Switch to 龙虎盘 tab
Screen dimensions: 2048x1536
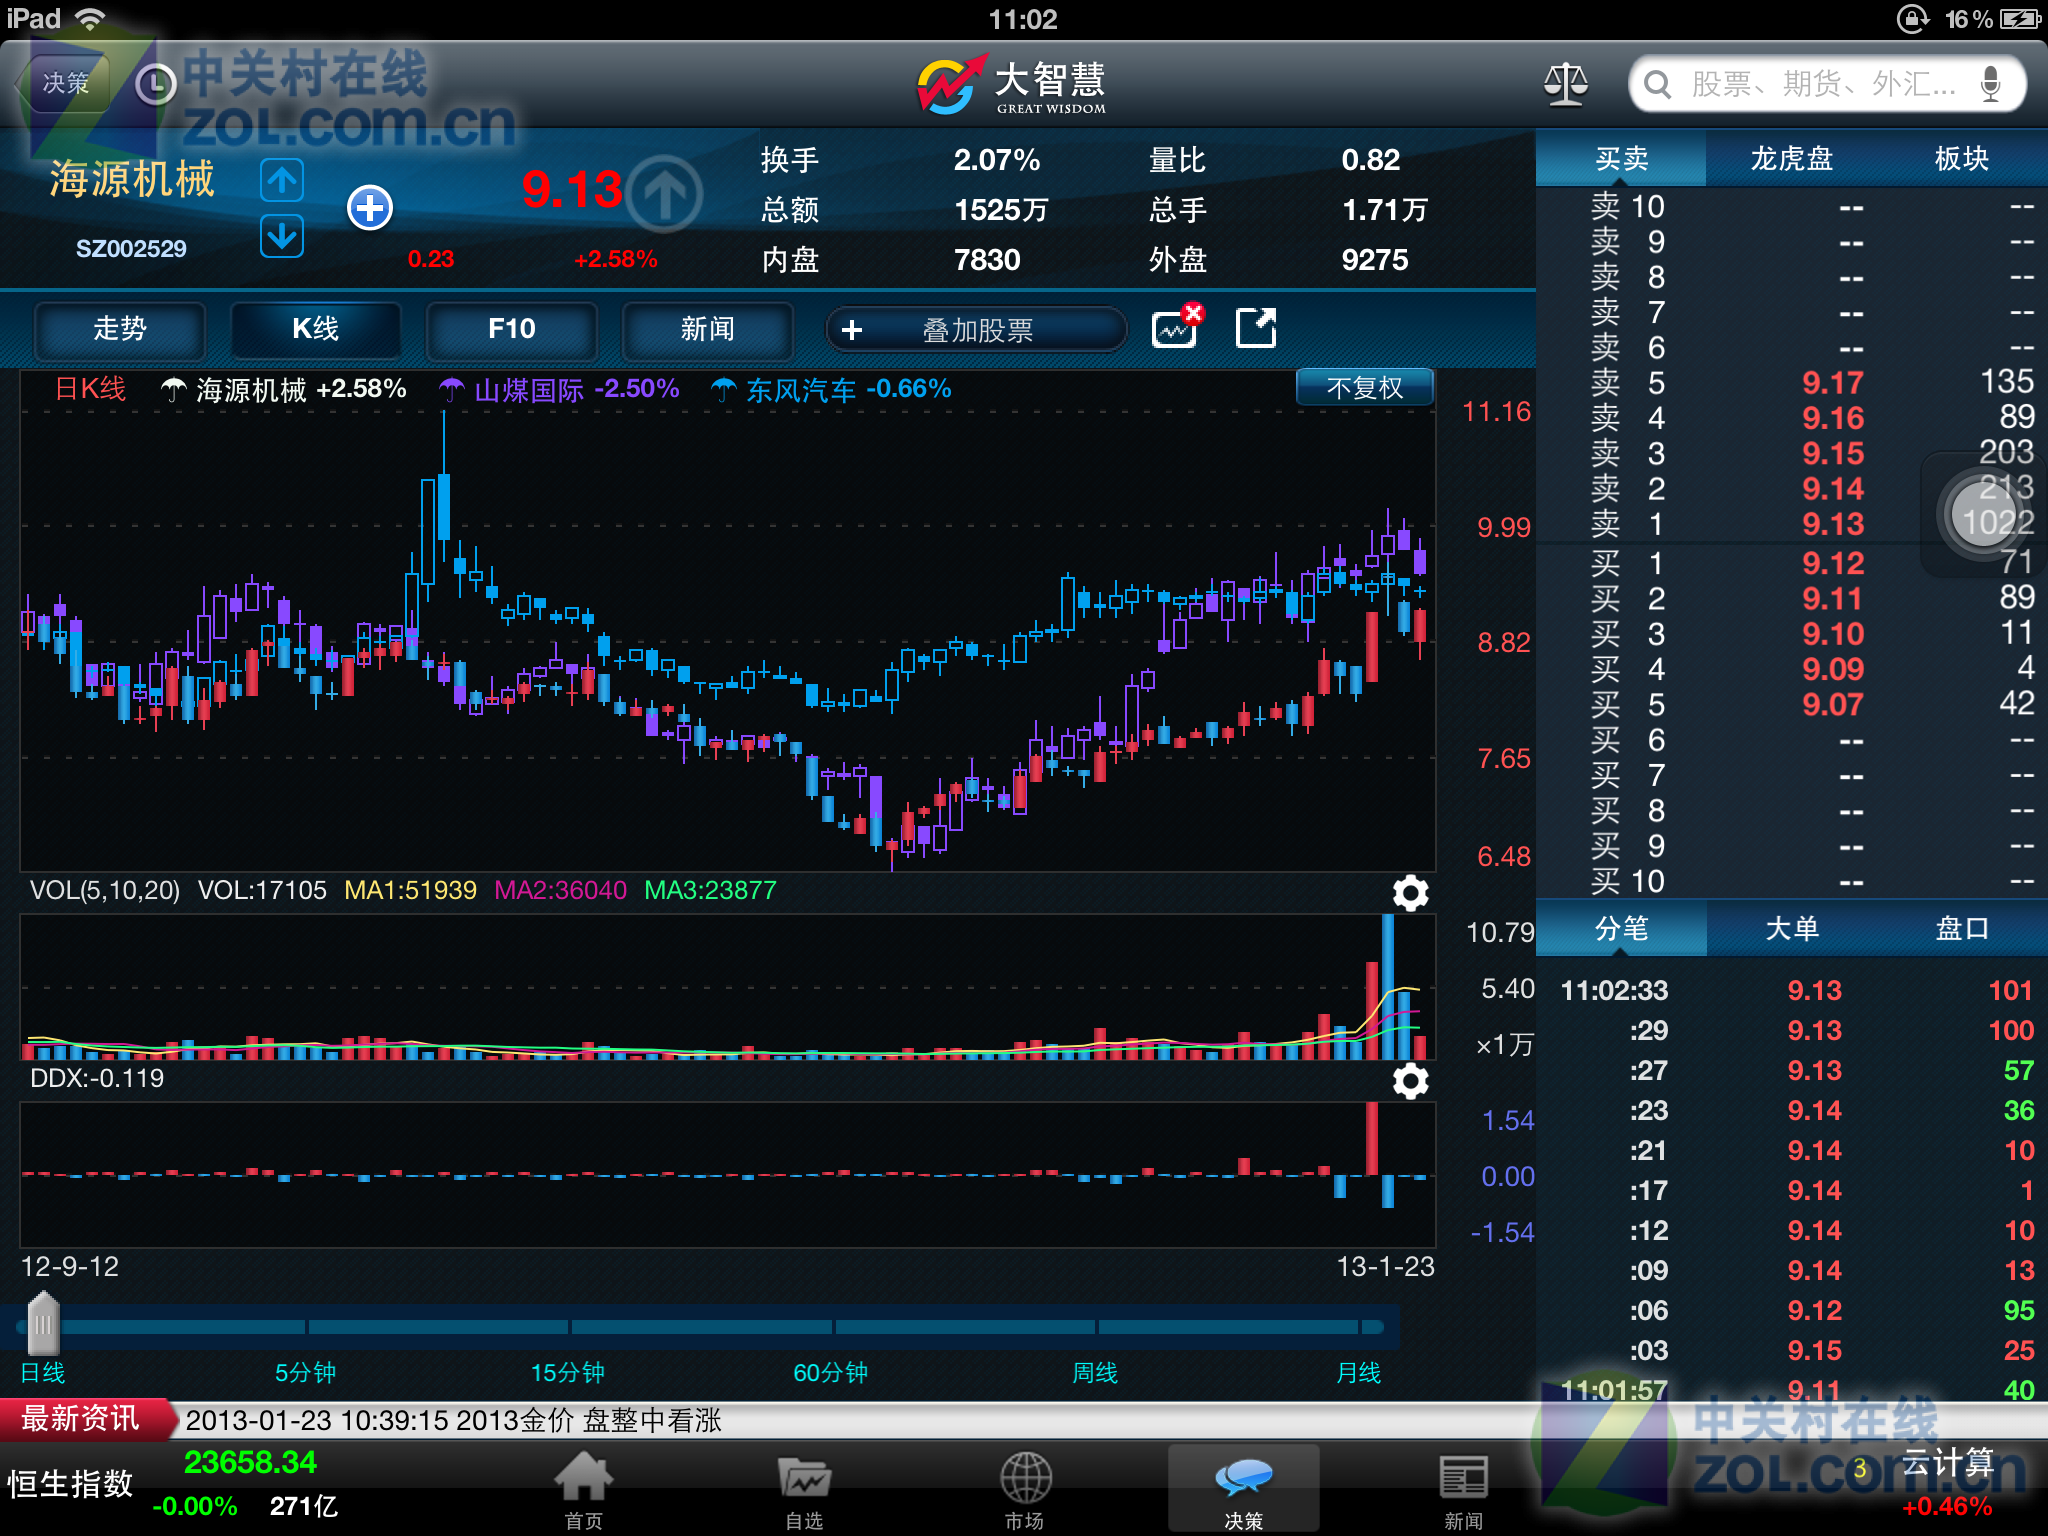click(x=1791, y=159)
